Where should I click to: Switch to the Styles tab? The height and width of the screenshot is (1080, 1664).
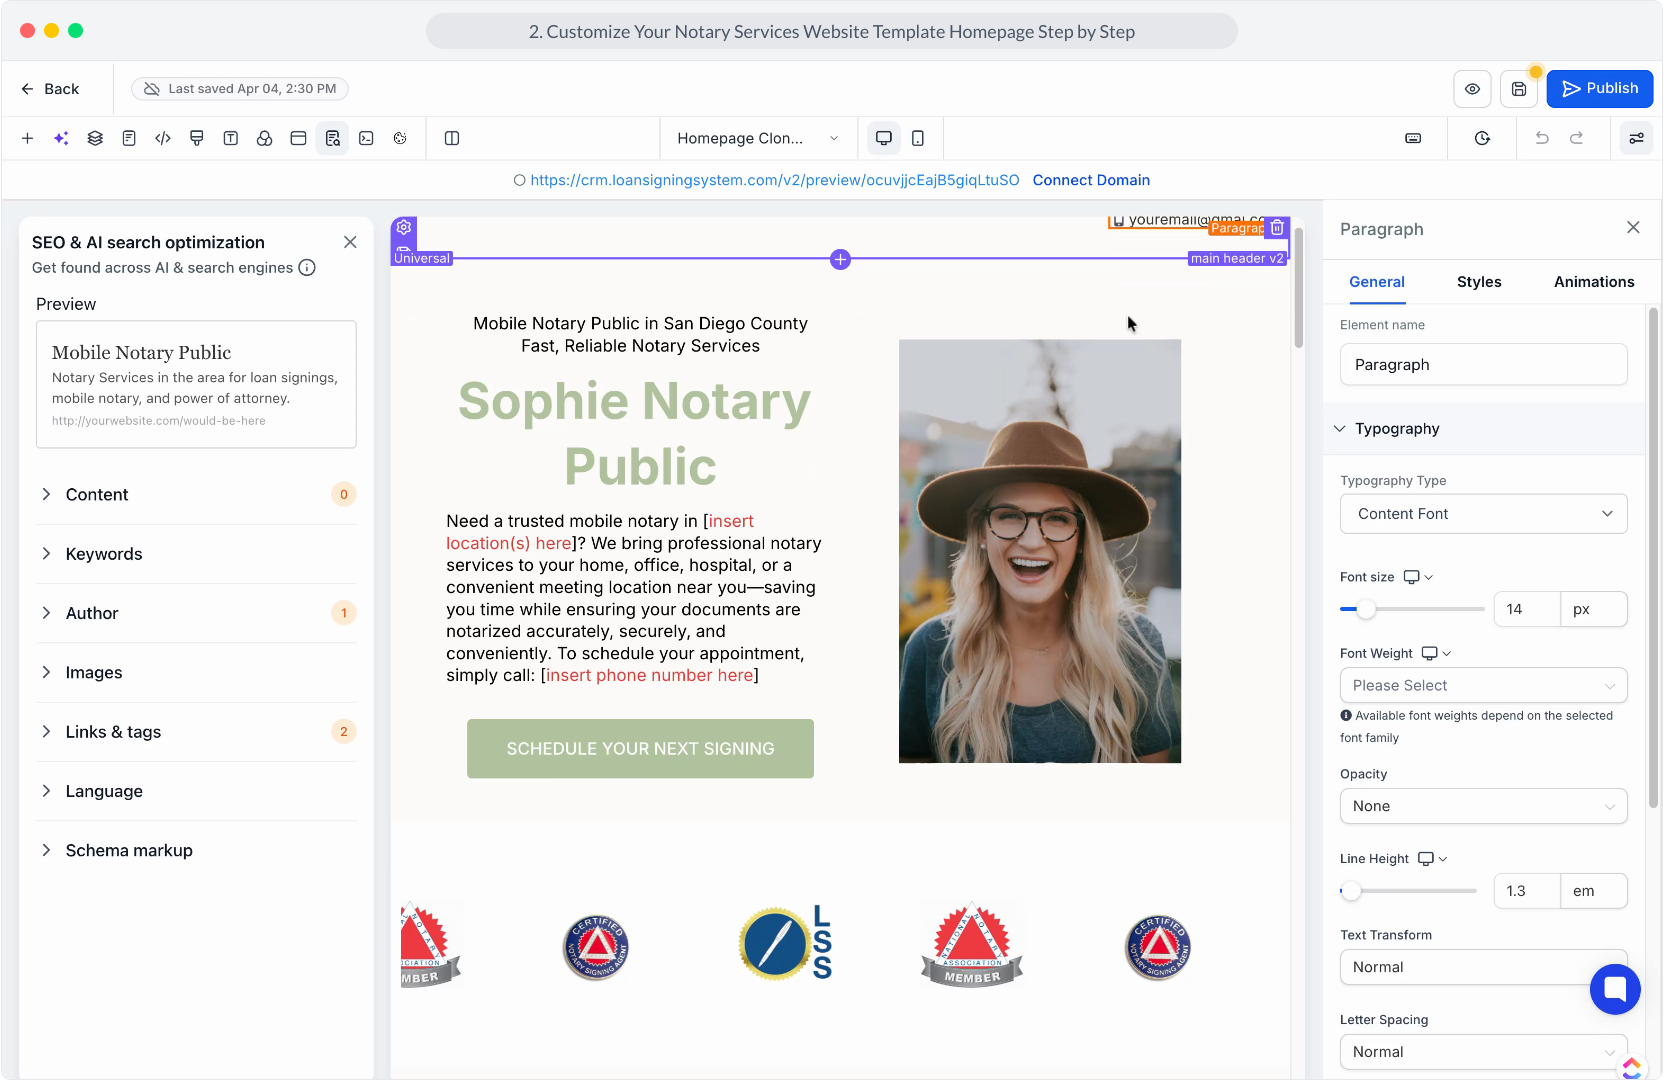click(1479, 282)
